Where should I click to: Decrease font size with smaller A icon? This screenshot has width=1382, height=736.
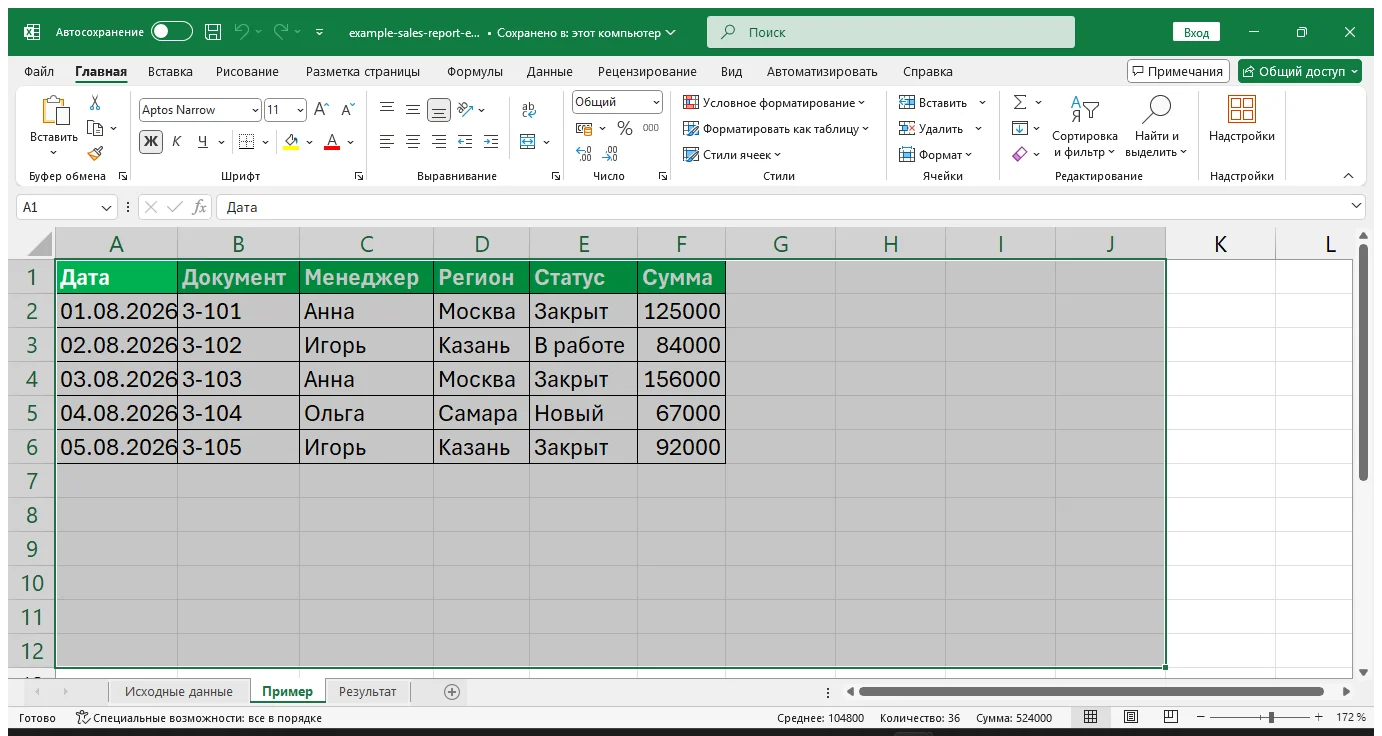pyautogui.click(x=348, y=110)
